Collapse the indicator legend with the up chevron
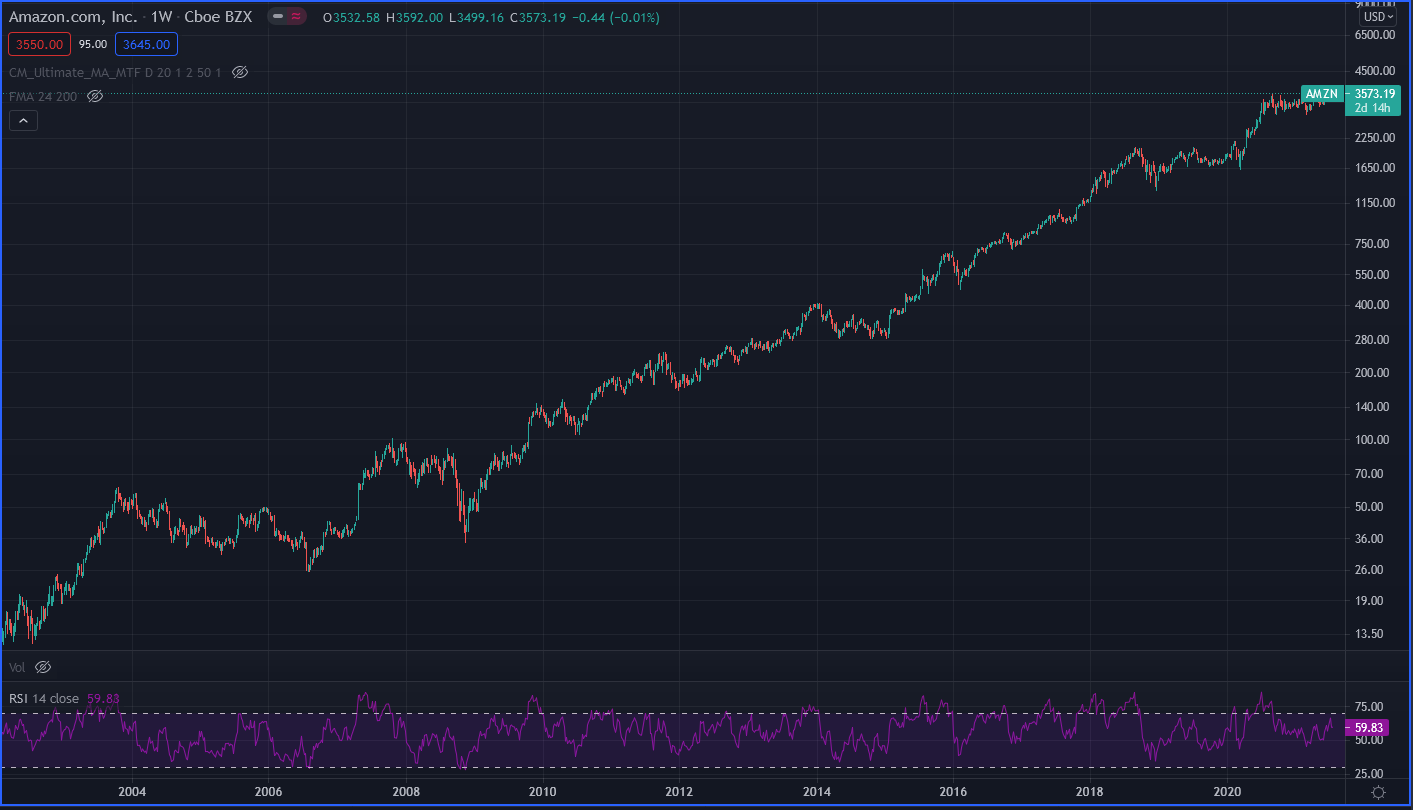This screenshot has height=810, width=1413. point(23,119)
